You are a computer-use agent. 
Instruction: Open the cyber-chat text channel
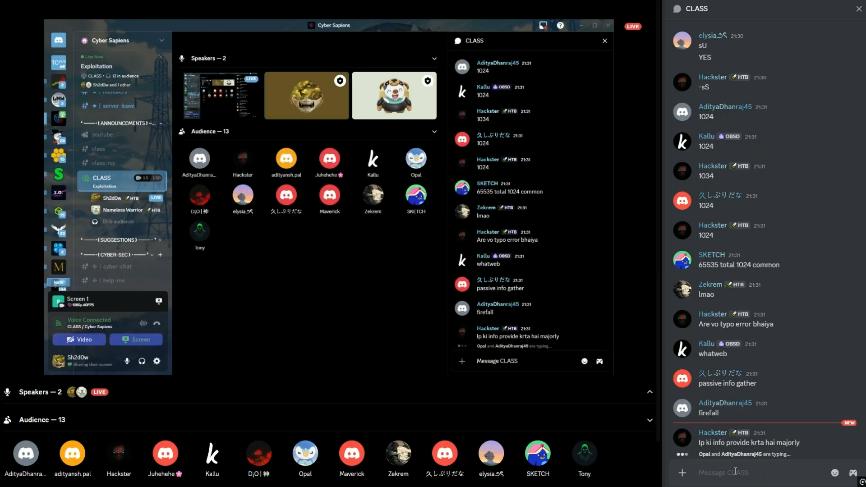point(117,267)
